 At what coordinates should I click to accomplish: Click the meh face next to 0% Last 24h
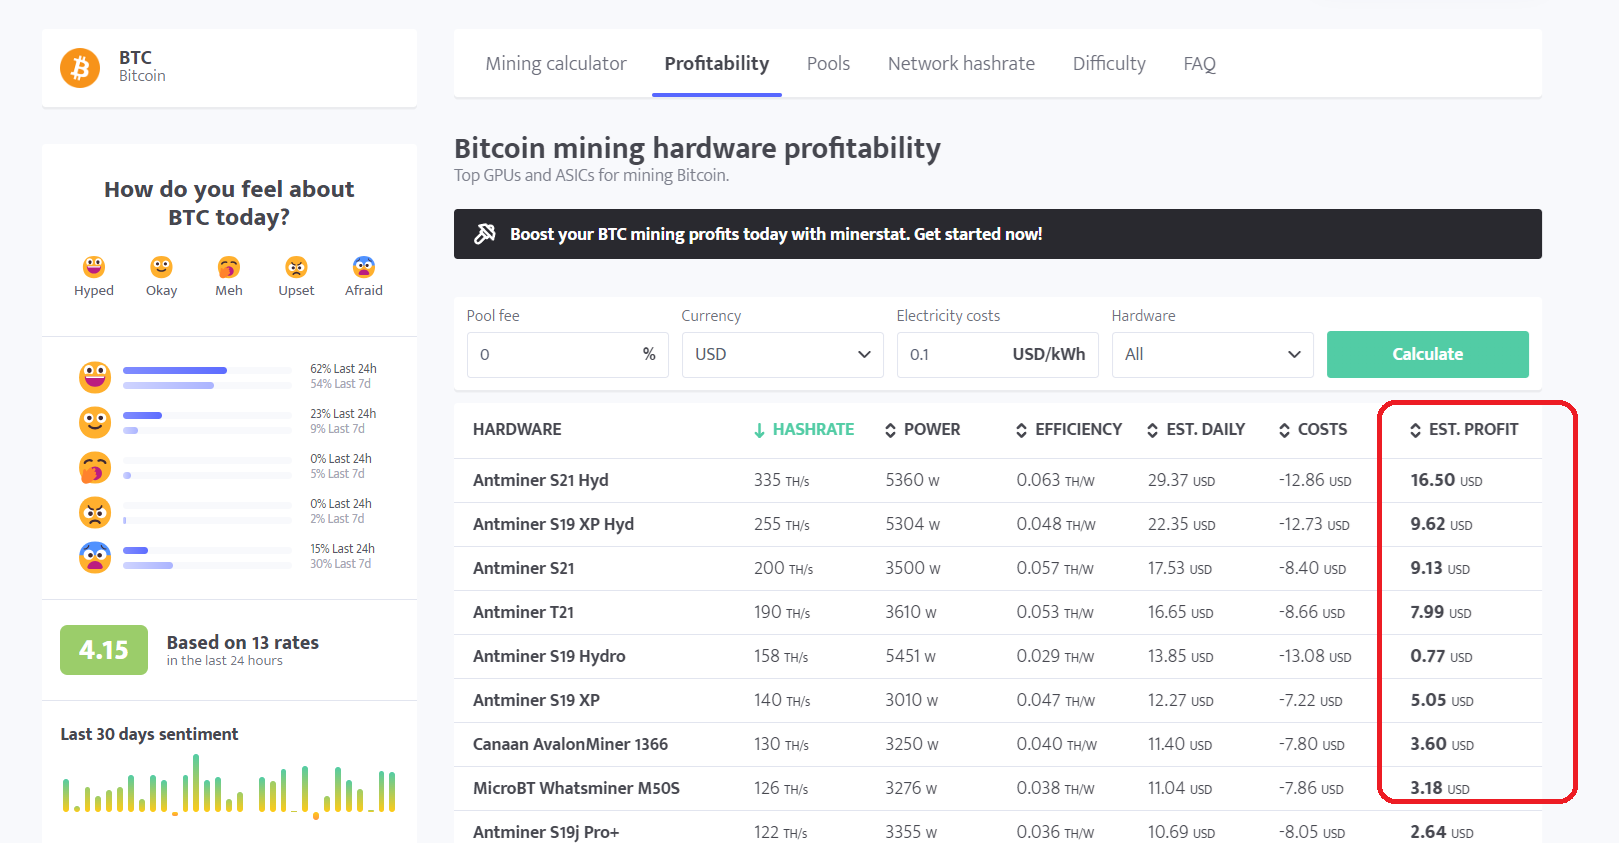pos(95,467)
